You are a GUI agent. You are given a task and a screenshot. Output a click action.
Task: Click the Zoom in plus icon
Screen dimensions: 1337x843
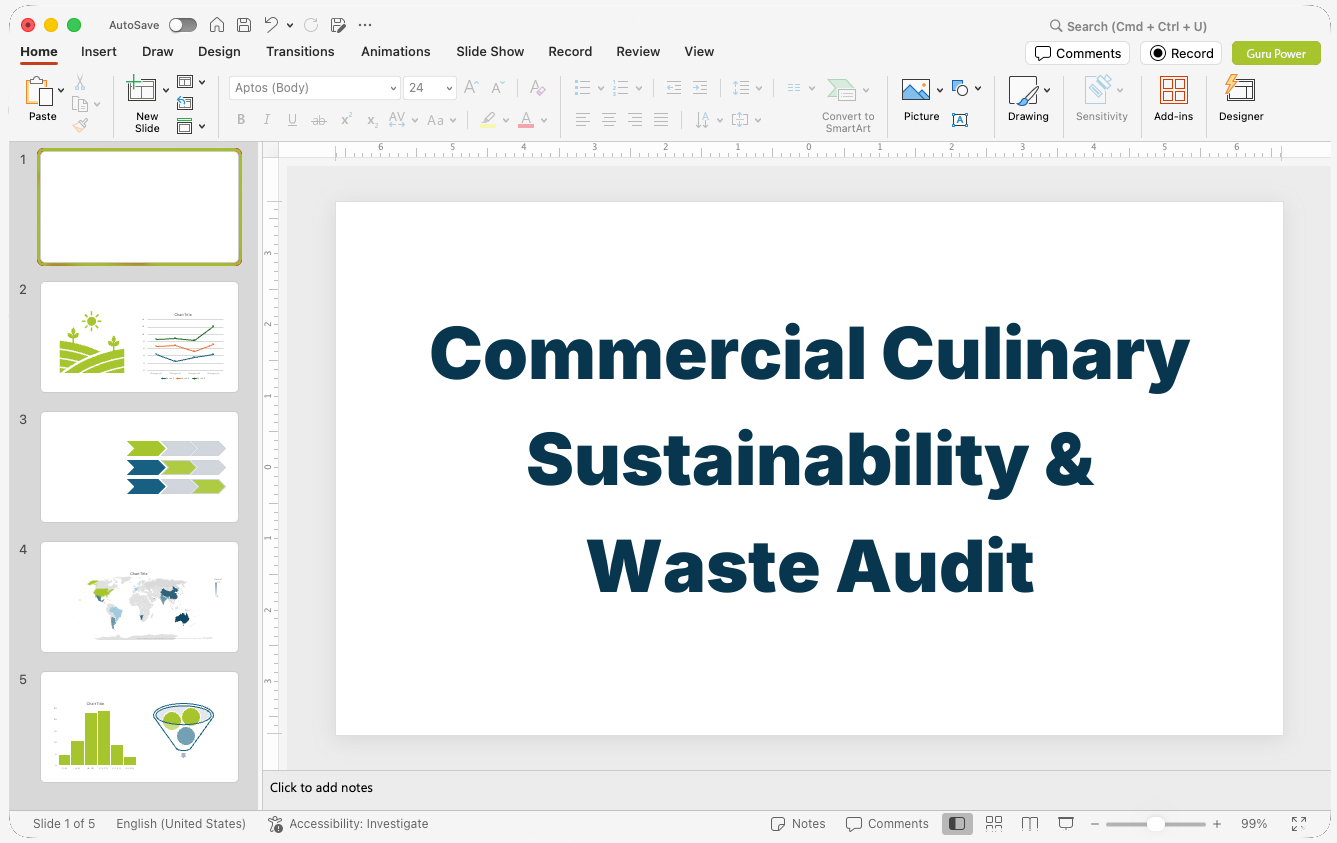1217,824
